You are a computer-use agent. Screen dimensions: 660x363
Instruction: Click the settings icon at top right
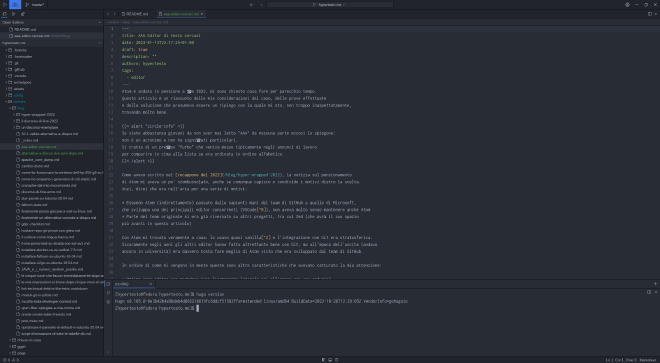[x=627, y=5]
